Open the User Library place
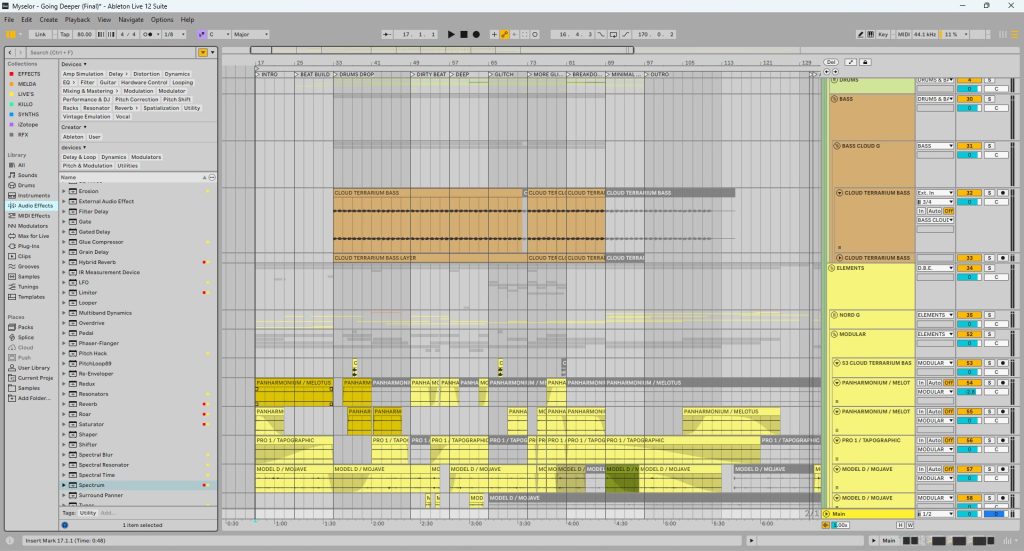The width and height of the screenshot is (1024, 551). [33, 368]
